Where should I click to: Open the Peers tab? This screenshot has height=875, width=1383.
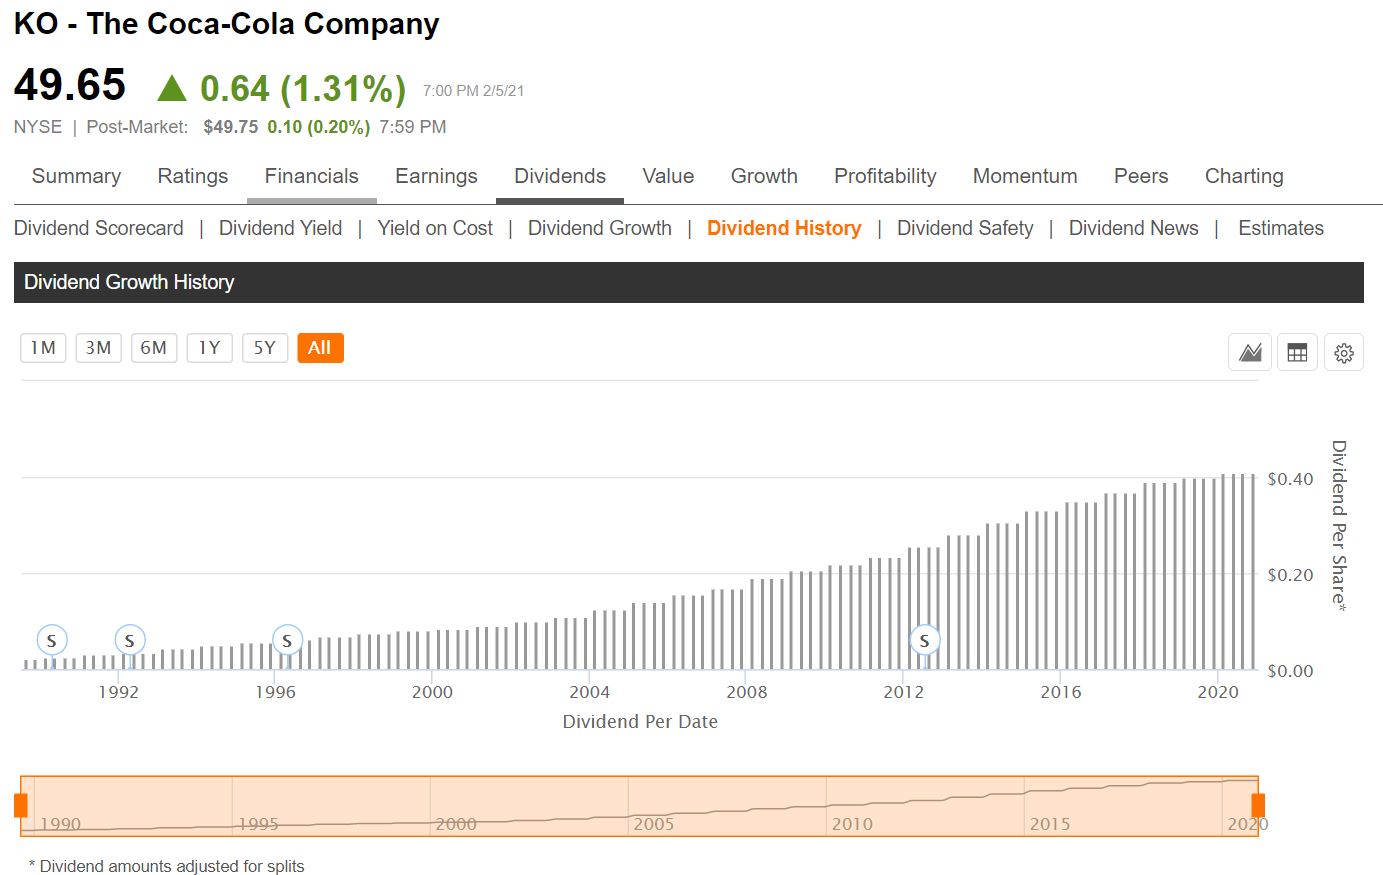coord(1141,176)
